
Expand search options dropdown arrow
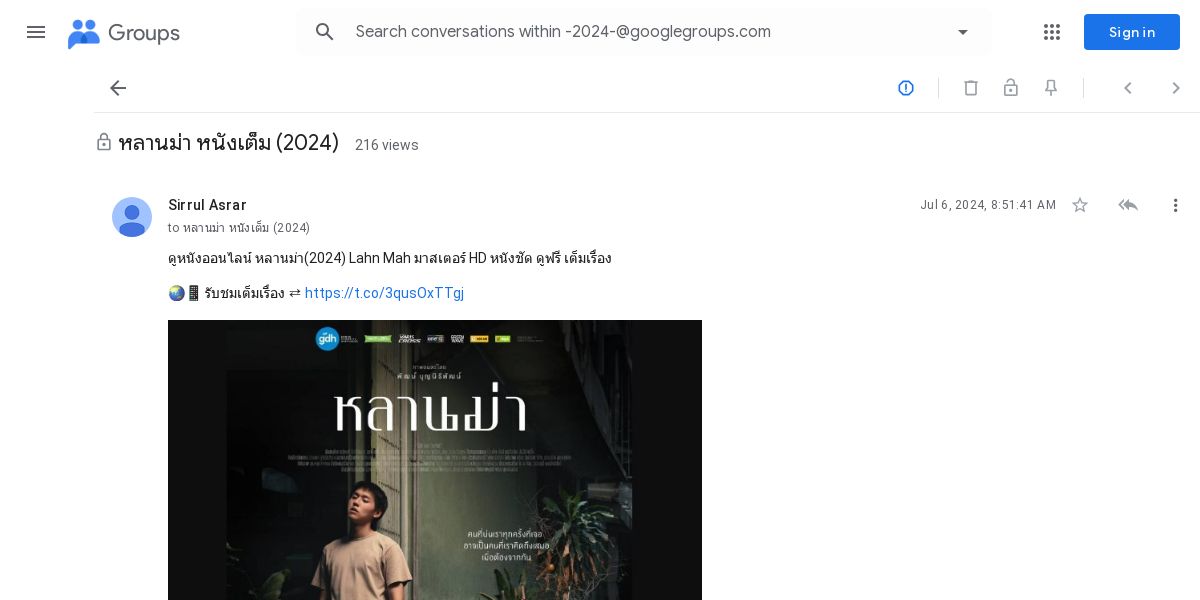[963, 32]
